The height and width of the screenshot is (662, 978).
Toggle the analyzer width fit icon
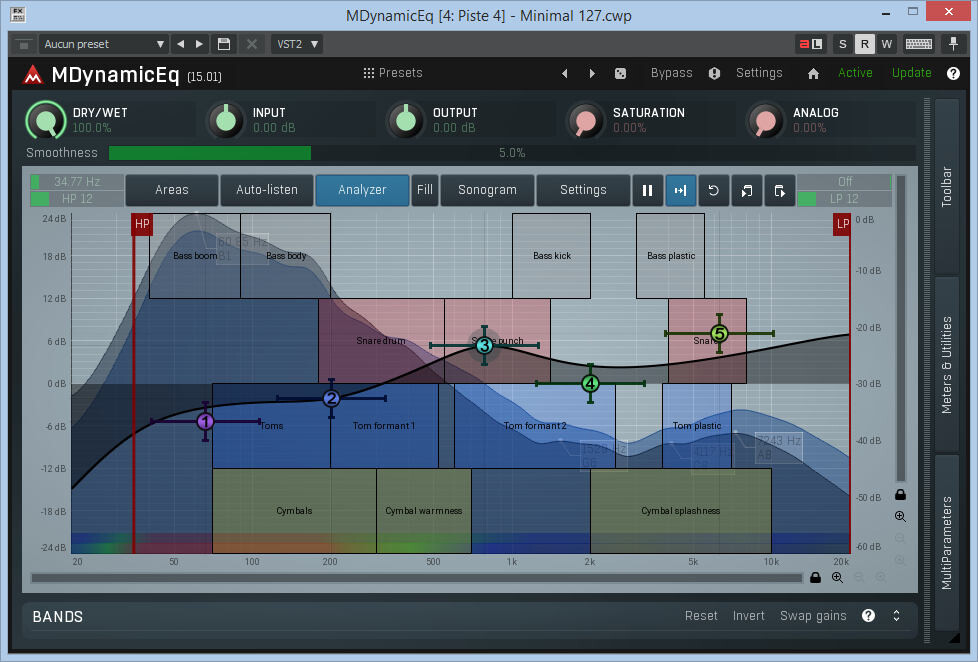[680, 190]
